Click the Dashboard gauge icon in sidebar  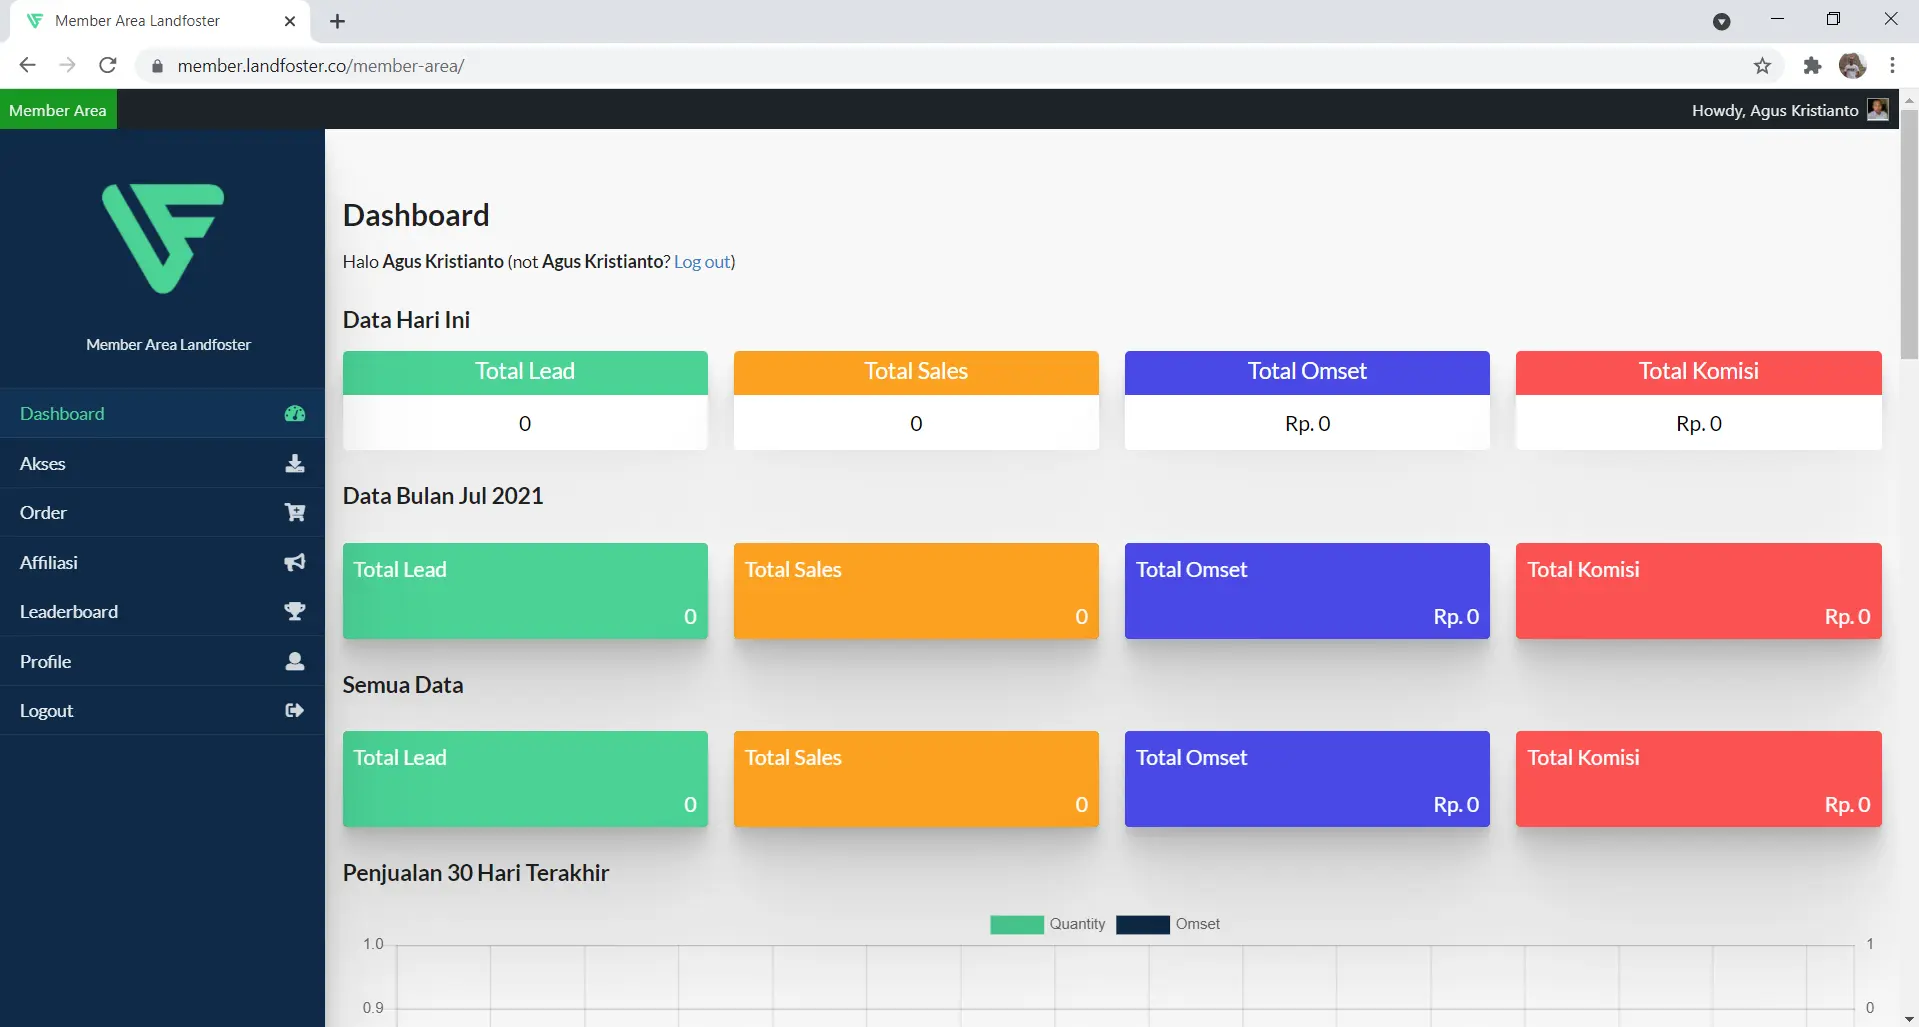click(x=294, y=414)
